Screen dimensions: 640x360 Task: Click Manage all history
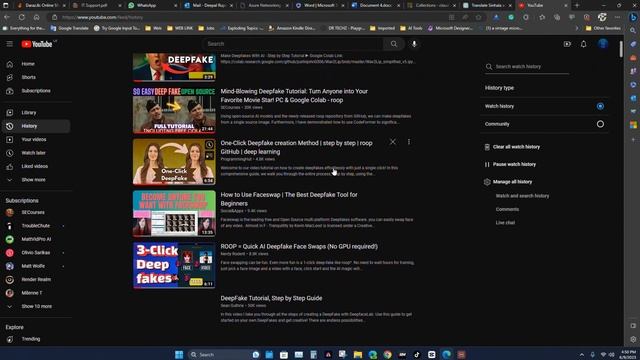(x=512, y=182)
